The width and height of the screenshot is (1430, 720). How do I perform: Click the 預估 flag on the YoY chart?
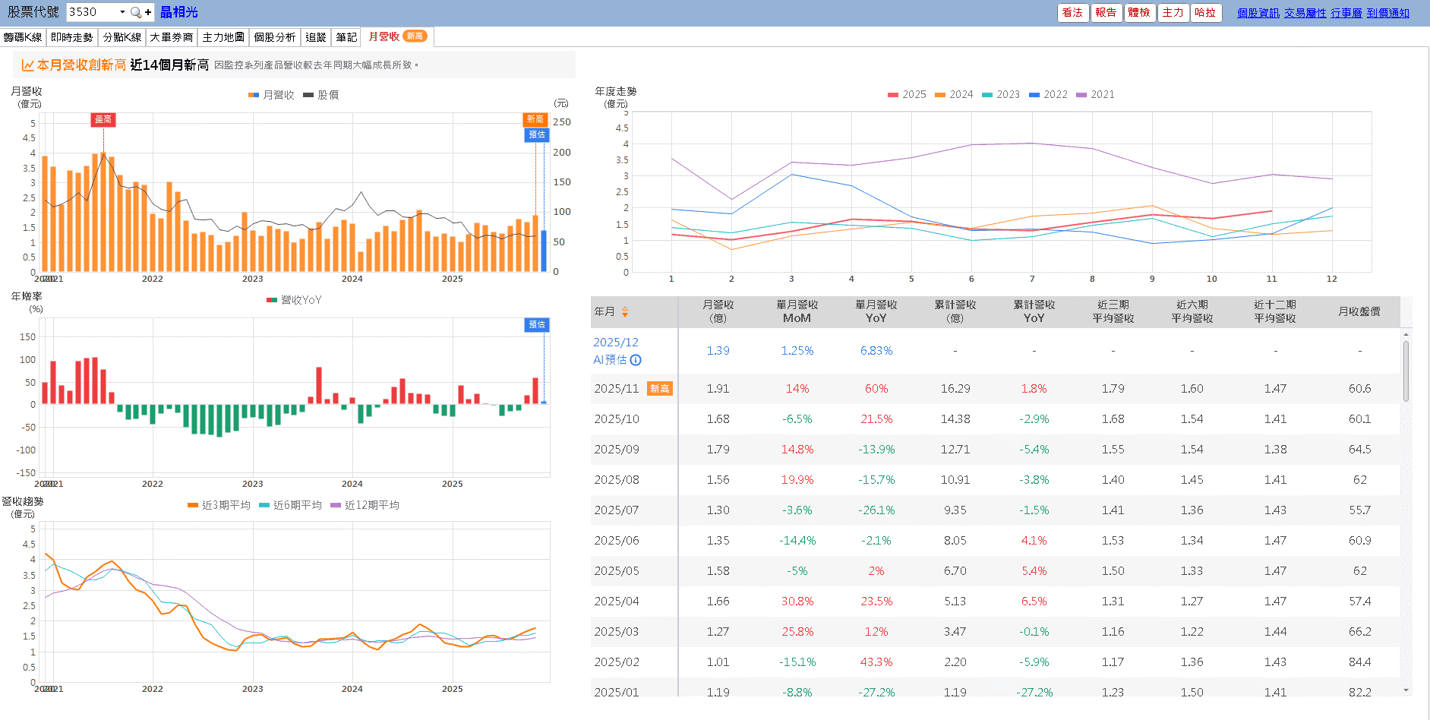pyautogui.click(x=537, y=325)
